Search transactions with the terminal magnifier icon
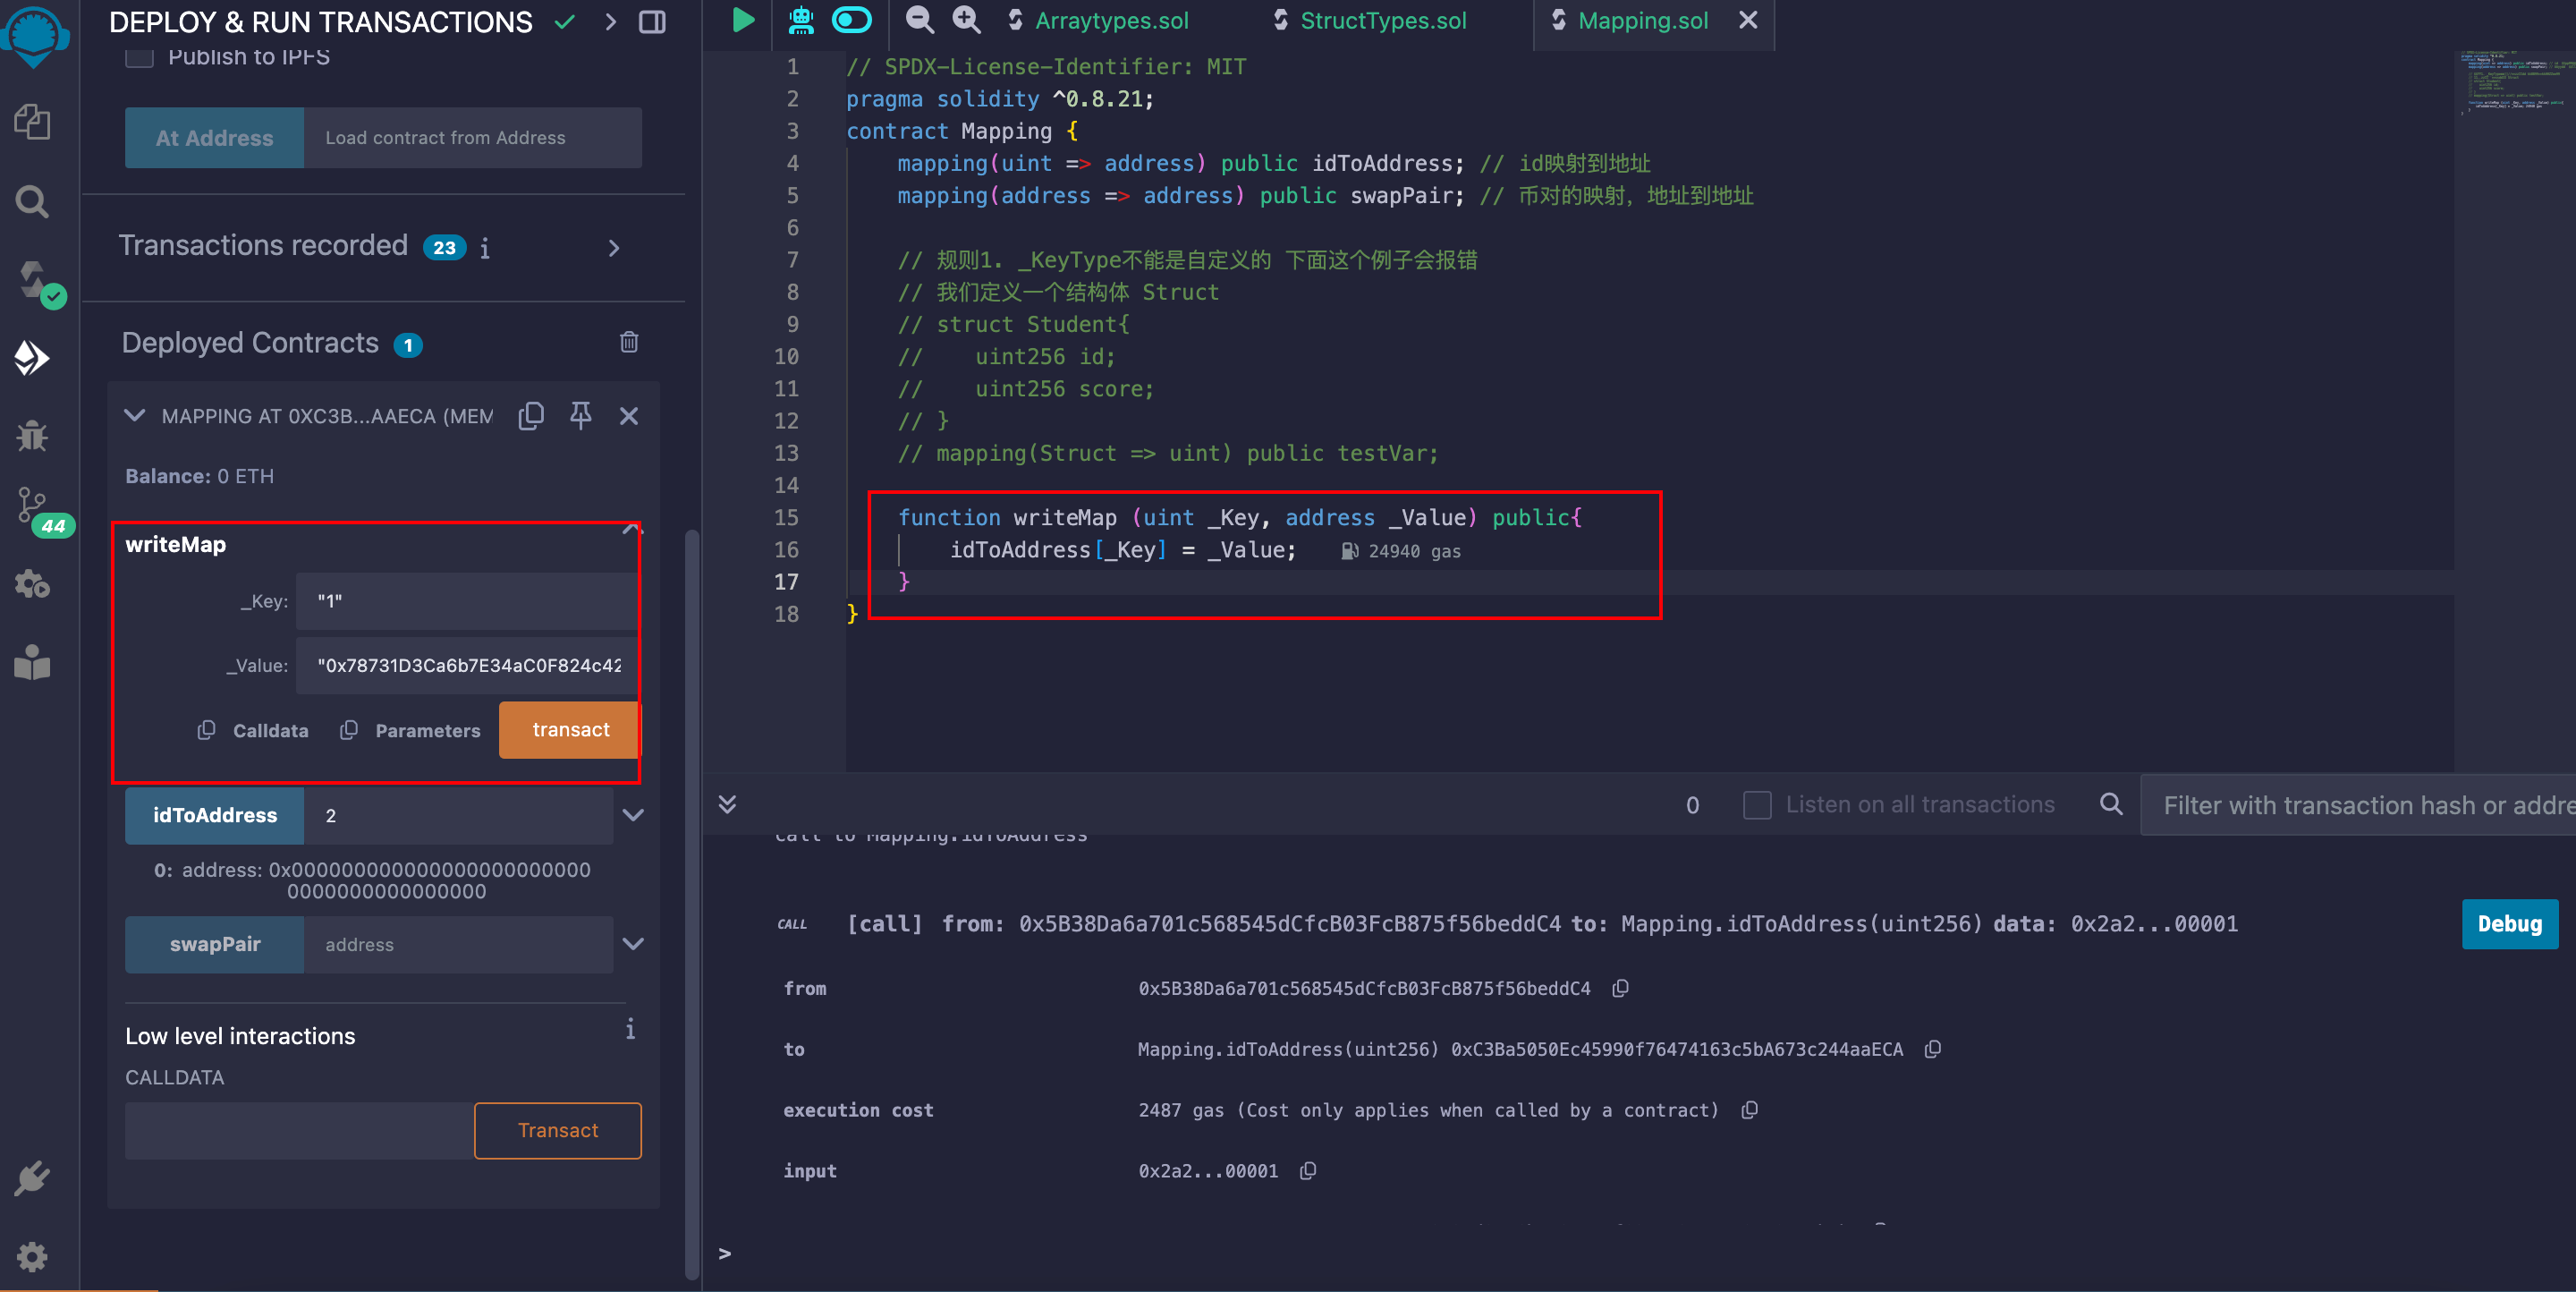 click(2111, 804)
